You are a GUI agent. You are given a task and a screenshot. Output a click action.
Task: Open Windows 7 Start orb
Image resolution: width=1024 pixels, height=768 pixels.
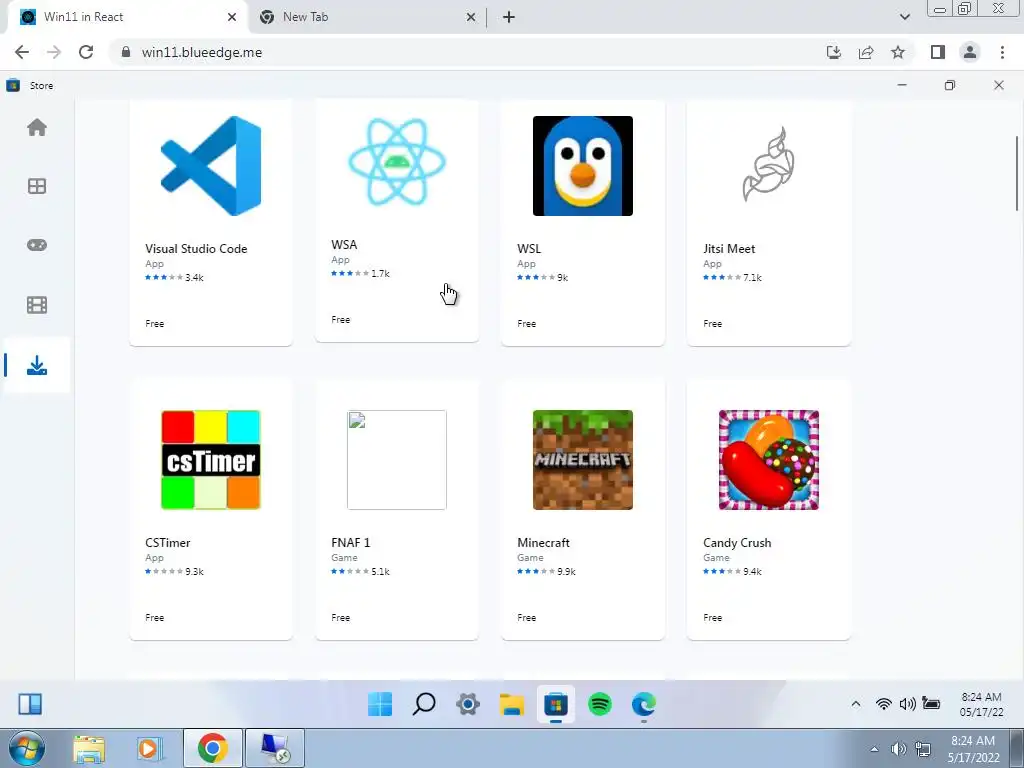[x=26, y=748]
